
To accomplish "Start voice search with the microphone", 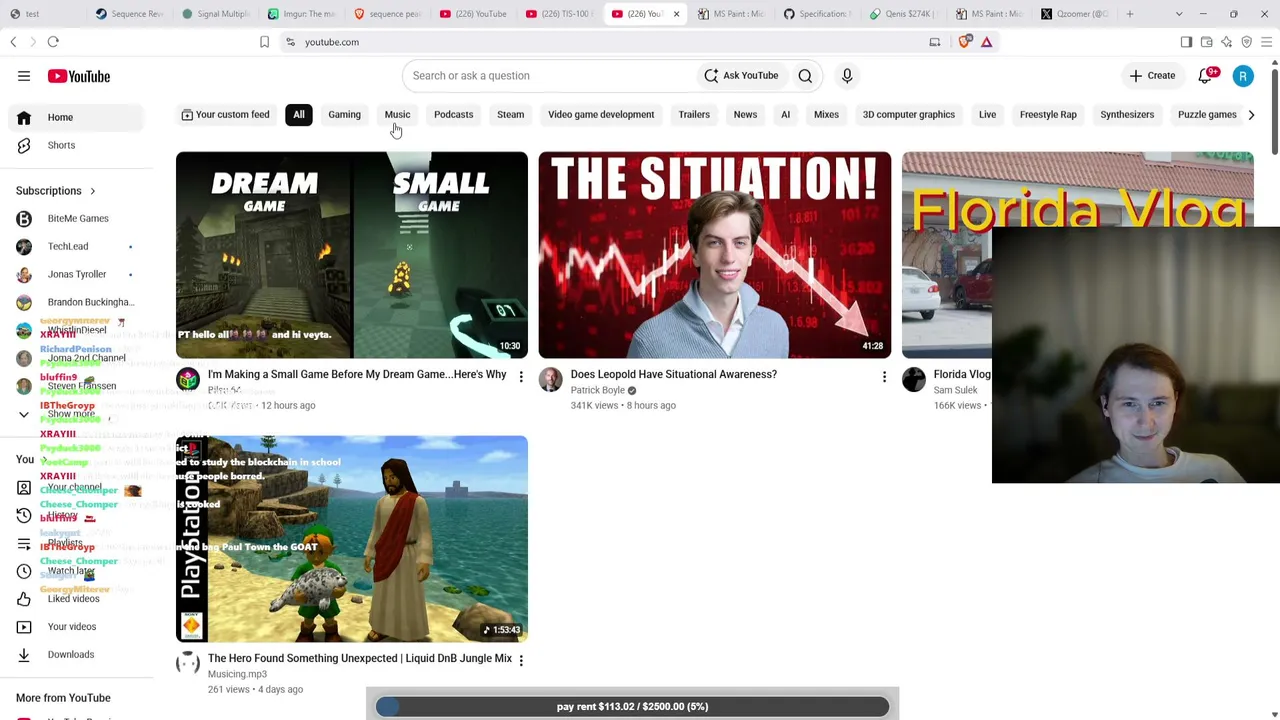I will pyautogui.click(x=847, y=76).
